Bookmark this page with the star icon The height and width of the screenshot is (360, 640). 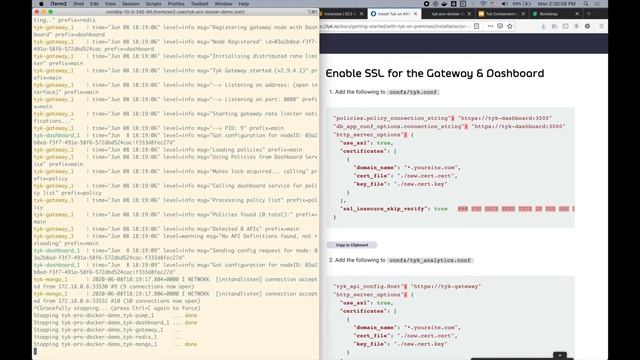click(510, 26)
